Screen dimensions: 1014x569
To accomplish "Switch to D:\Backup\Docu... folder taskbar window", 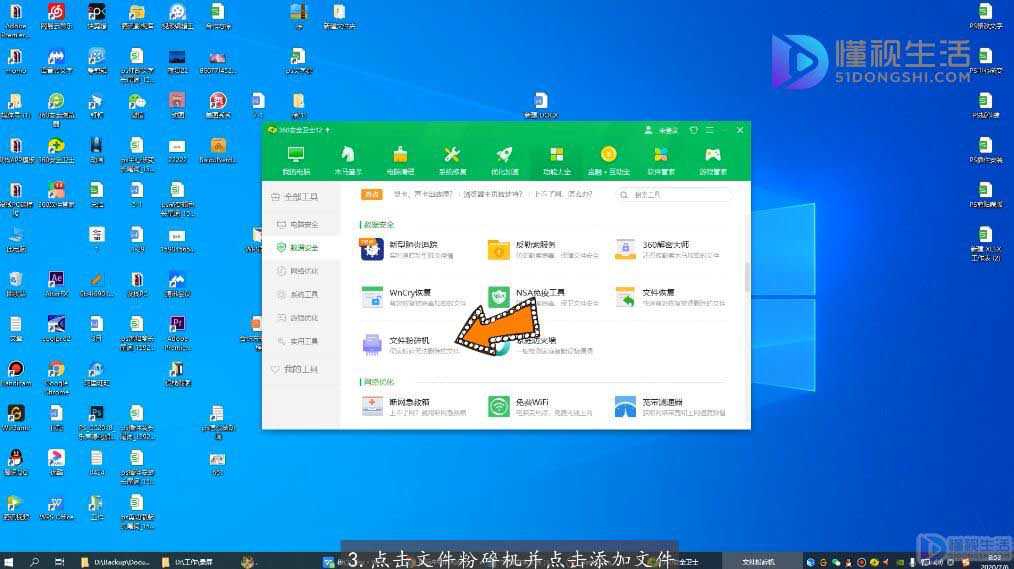I will (x=115, y=562).
